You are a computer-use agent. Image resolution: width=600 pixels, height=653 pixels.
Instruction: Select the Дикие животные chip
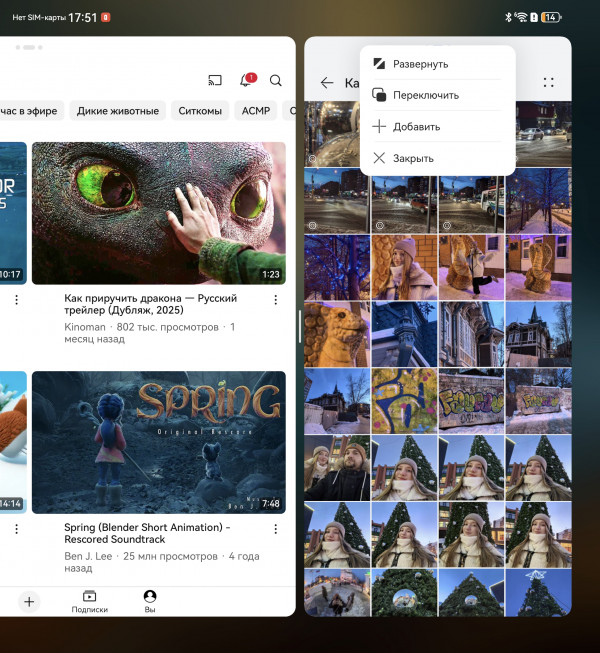click(118, 111)
